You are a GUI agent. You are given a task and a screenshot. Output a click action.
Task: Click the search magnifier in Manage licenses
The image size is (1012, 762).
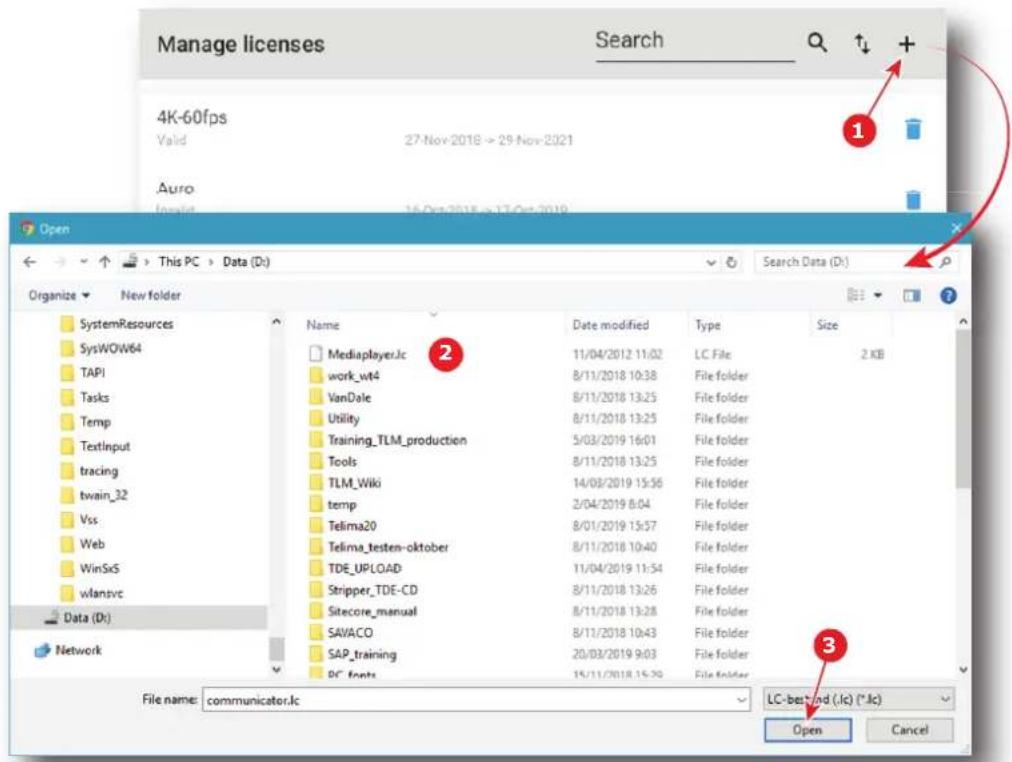(x=817, y=43)
